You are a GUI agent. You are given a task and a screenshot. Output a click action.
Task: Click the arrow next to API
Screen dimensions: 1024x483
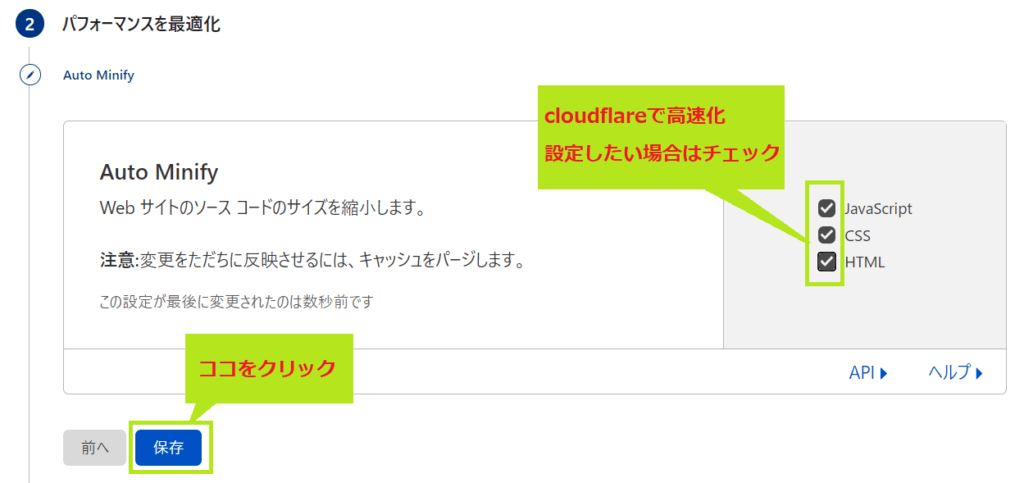coord(884,374)
